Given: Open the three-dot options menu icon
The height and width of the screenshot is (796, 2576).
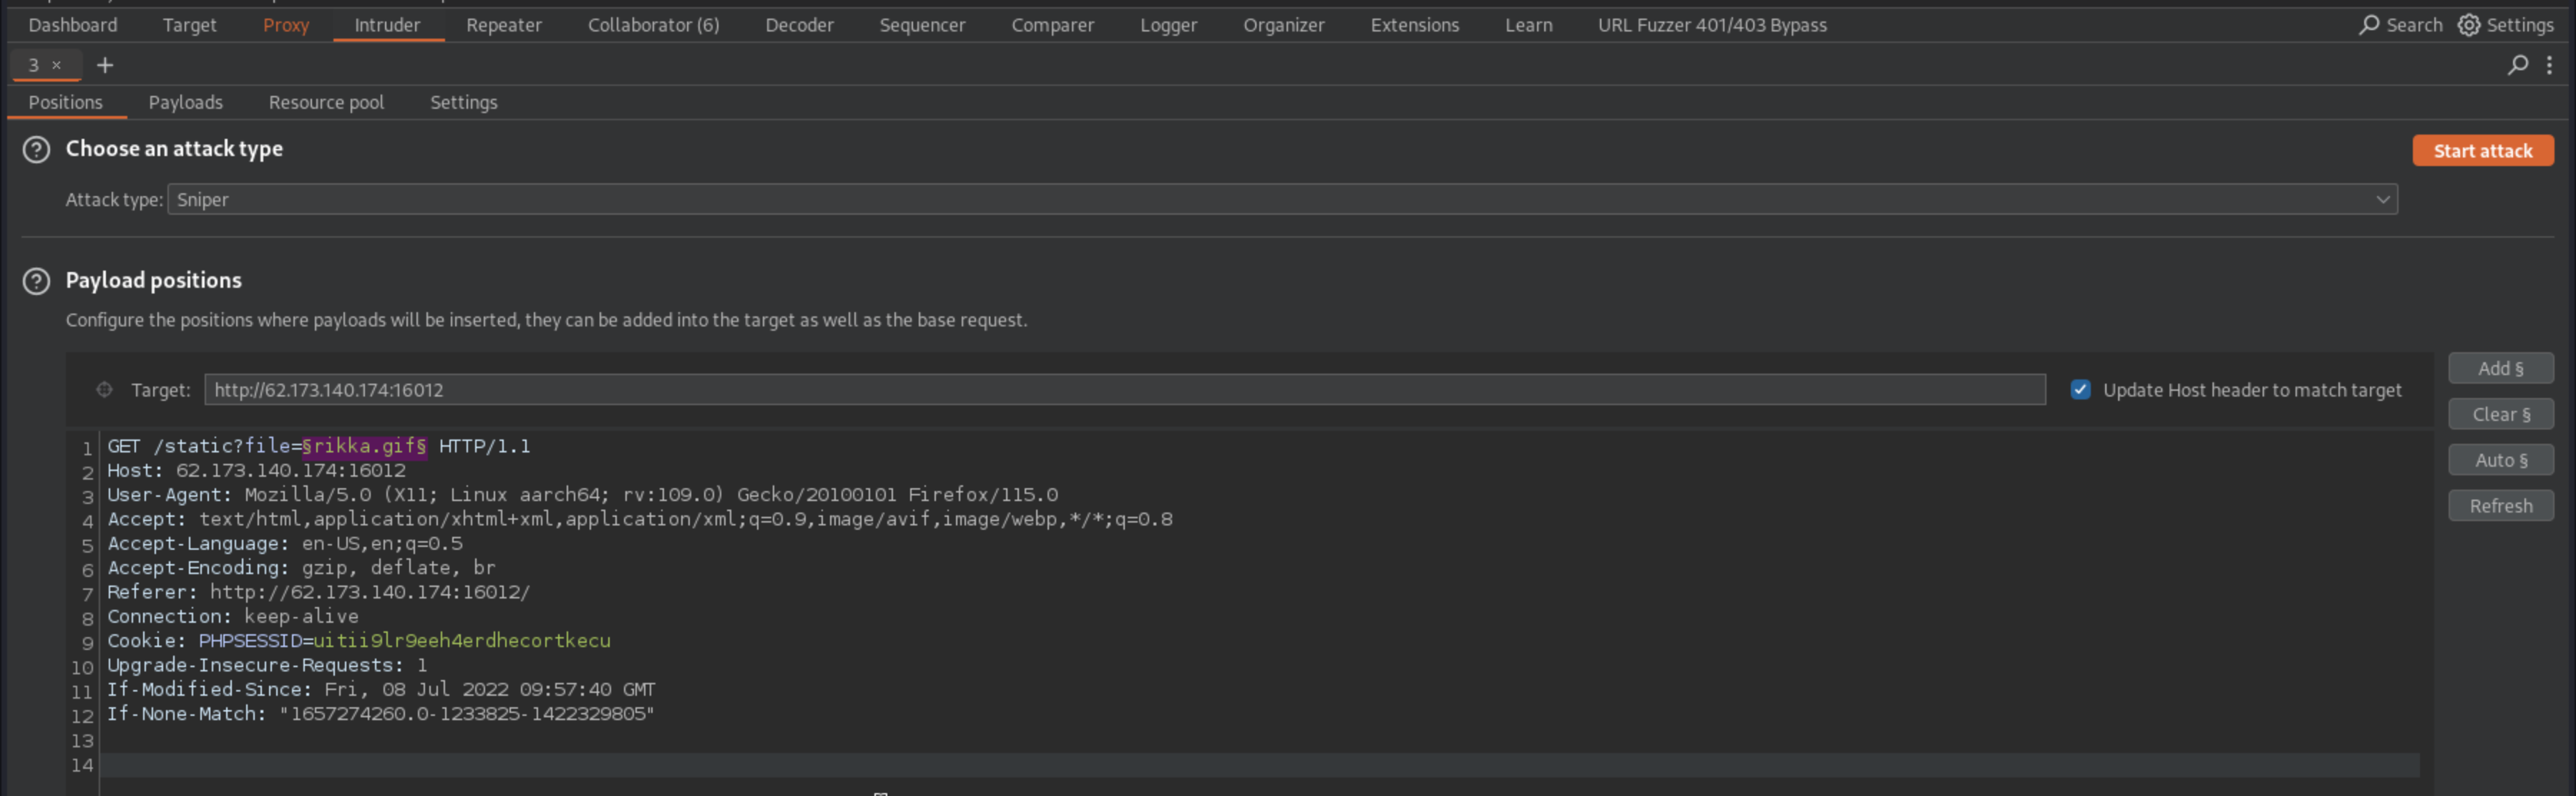Looking at the screenshot, I should tap(2549, 65).
